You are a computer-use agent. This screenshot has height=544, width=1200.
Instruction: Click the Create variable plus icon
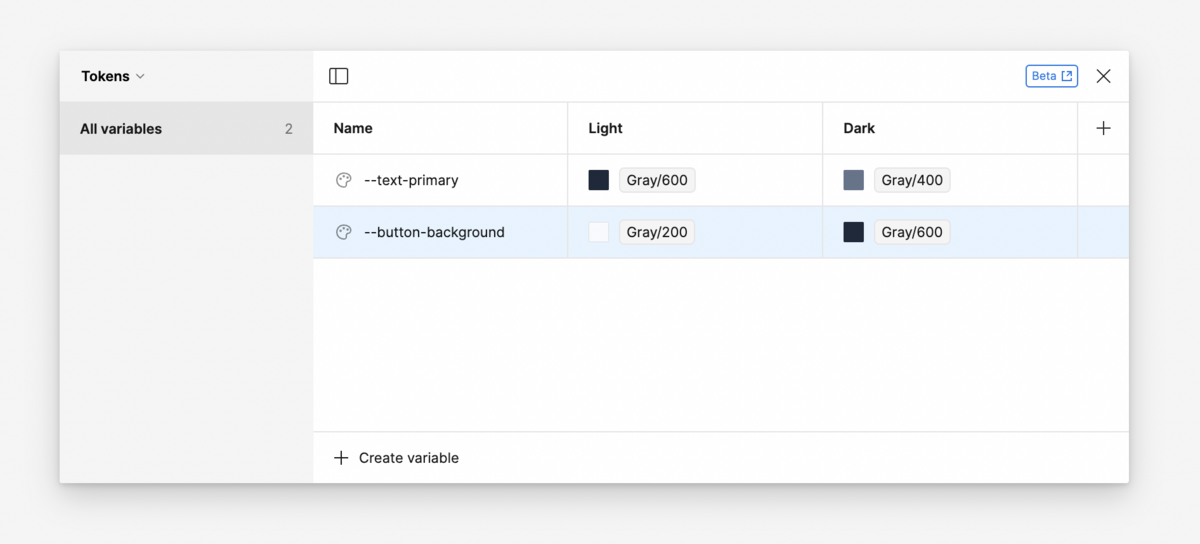[x=341, y=458]
